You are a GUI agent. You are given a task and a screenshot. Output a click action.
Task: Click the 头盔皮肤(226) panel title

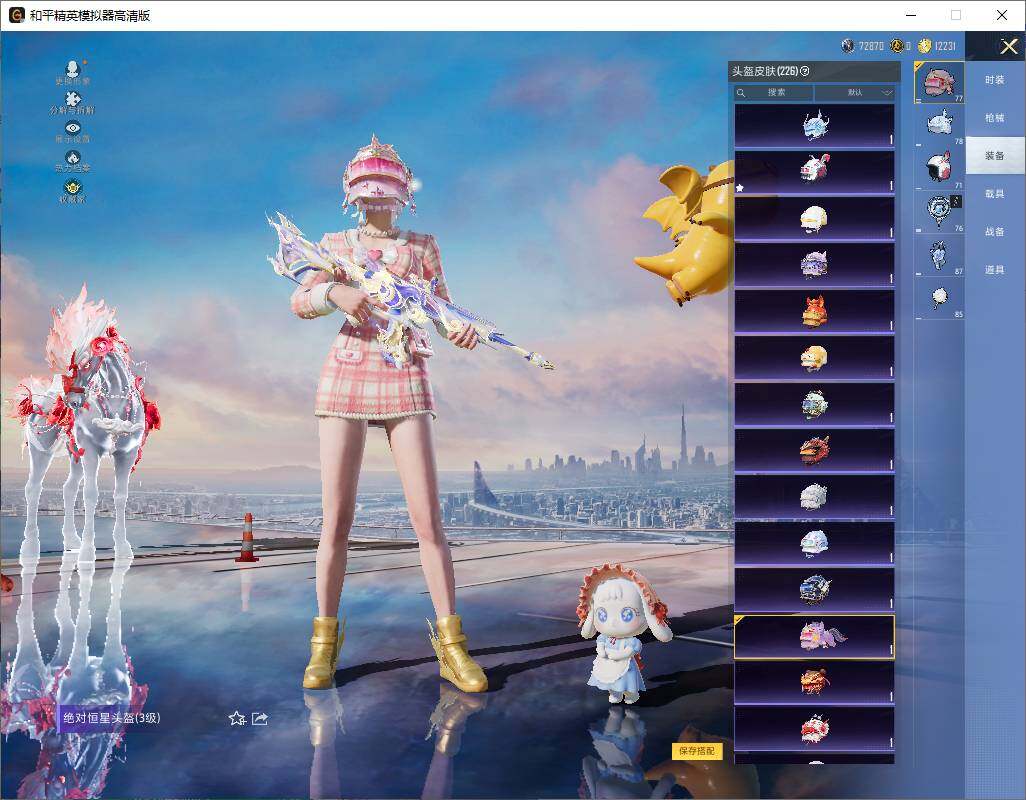coord(765,71)
